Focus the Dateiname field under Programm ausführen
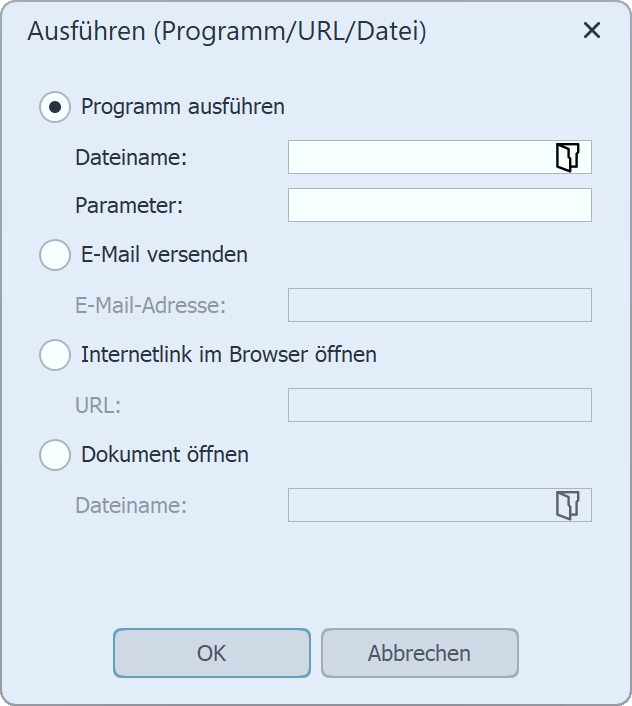632x706 pixels. coord(418,157)
